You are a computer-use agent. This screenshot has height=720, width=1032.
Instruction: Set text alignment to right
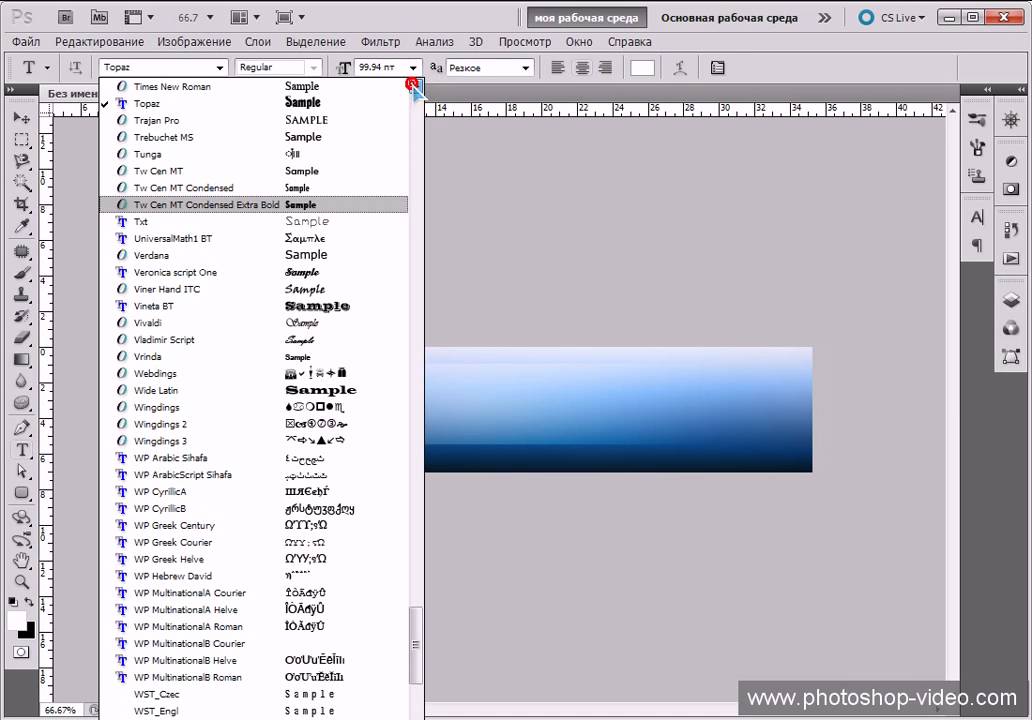[x=606, y=67]
